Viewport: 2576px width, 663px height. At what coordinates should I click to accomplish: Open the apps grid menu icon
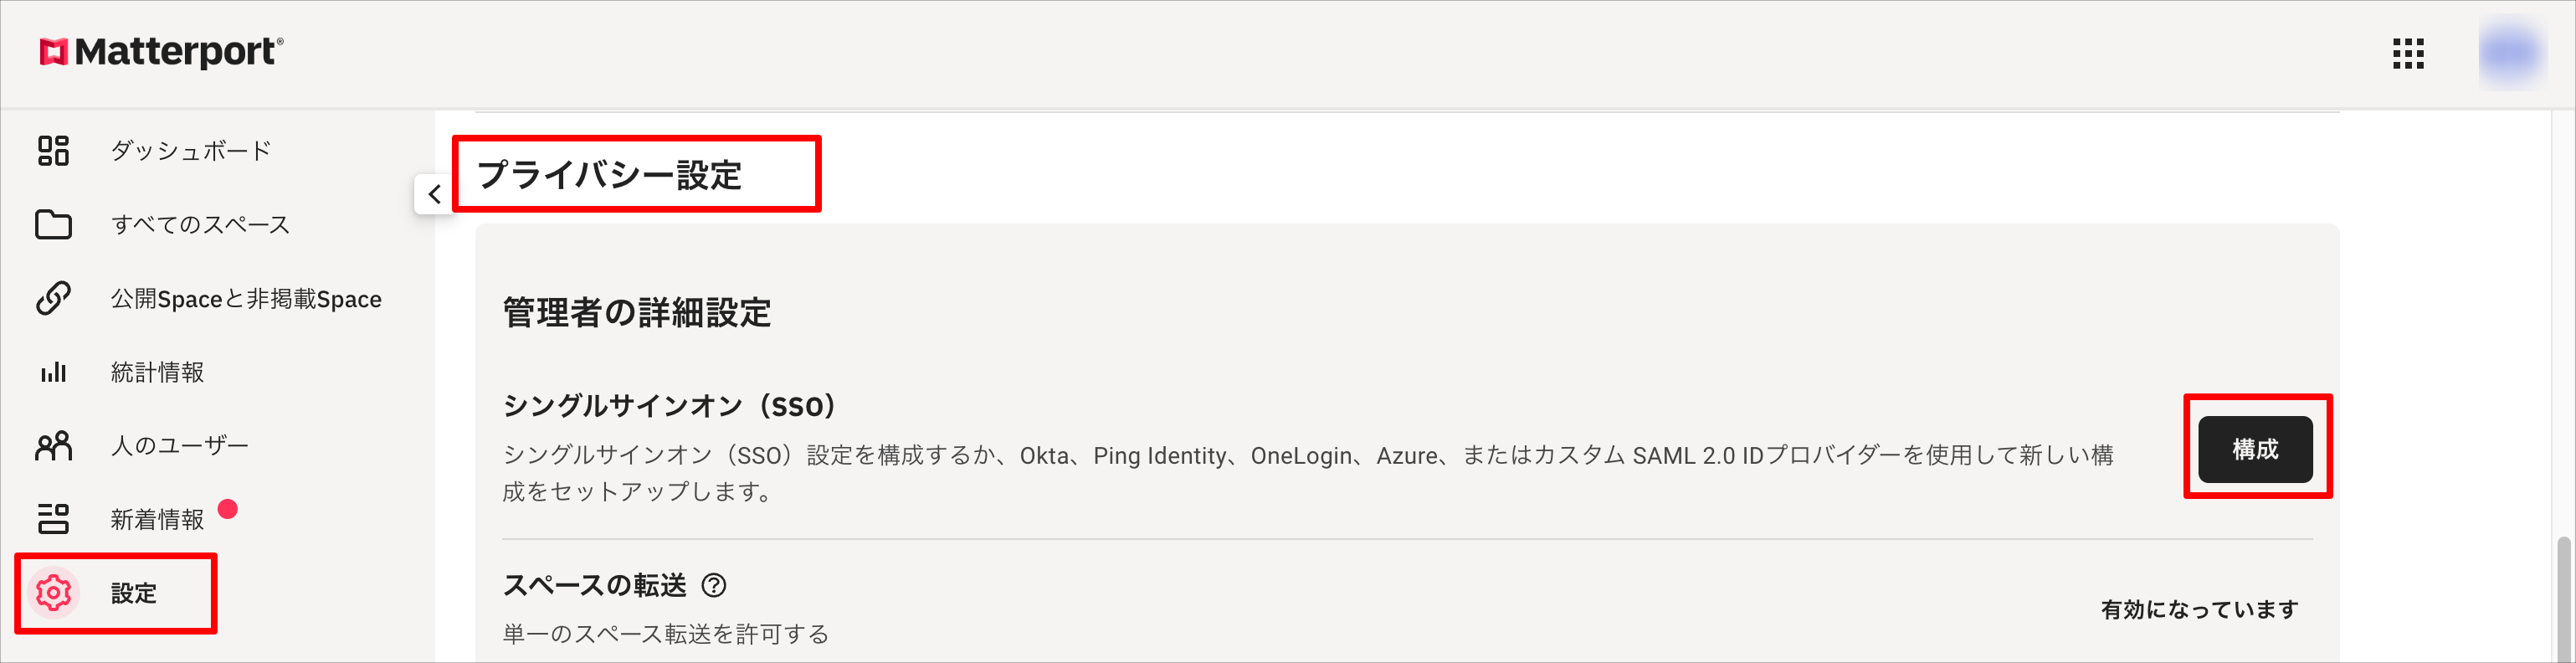pos(2408,54)
